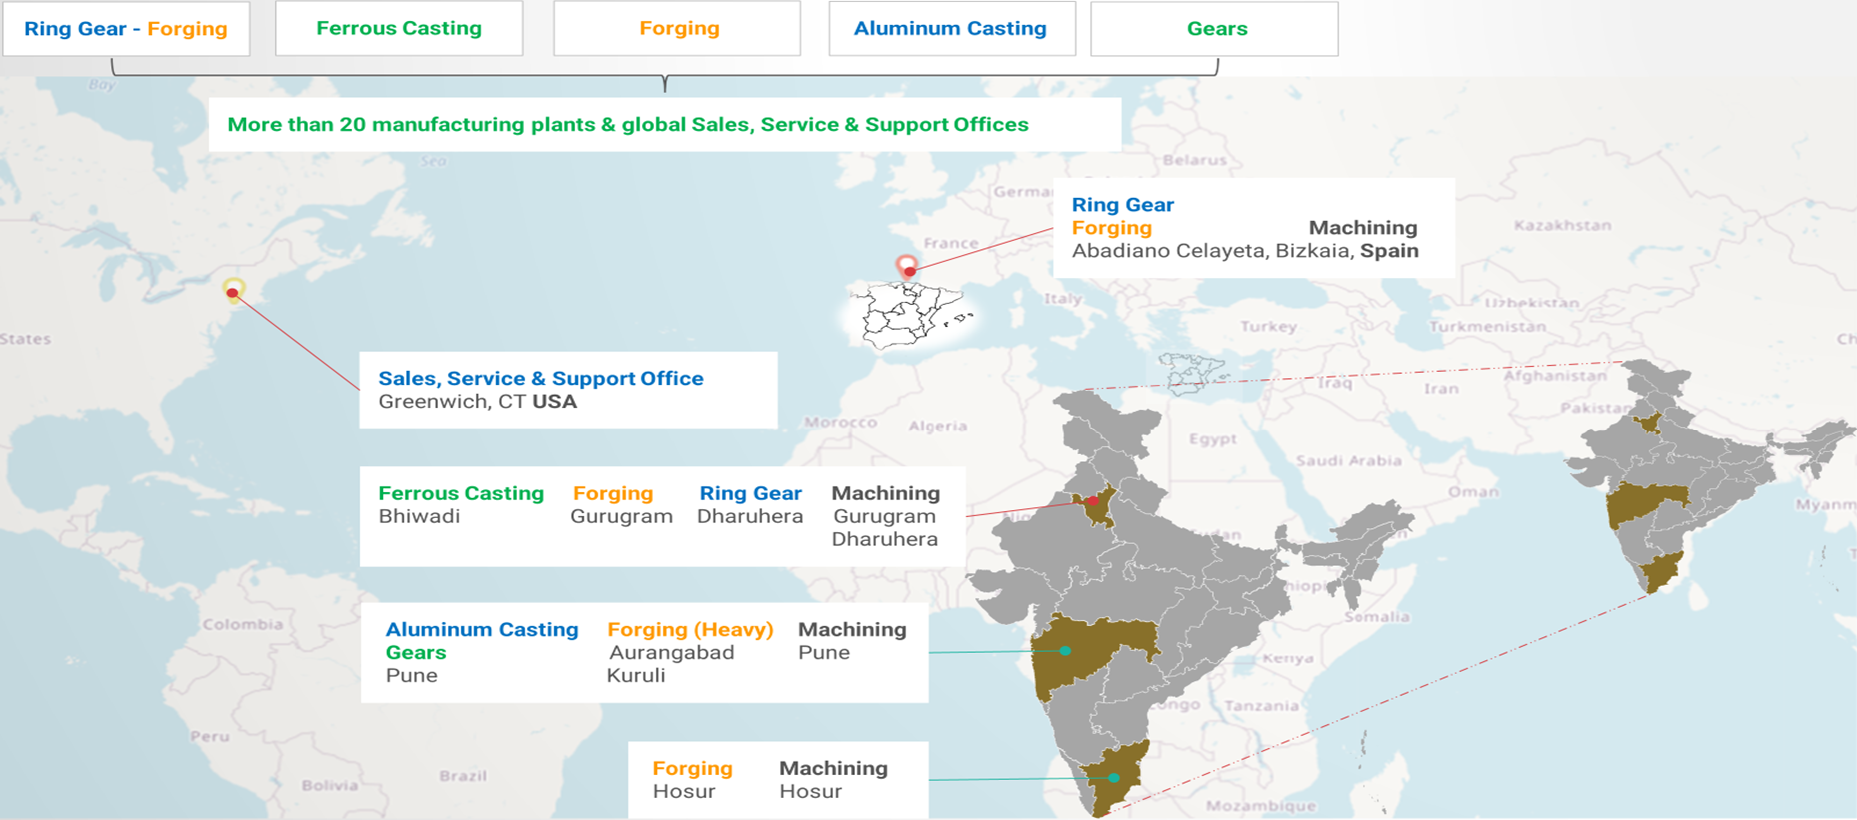Click the 'Mozambique' map label
Image resolution: width=1857 pixels, height=820 pixels.
click(1261, 805)
